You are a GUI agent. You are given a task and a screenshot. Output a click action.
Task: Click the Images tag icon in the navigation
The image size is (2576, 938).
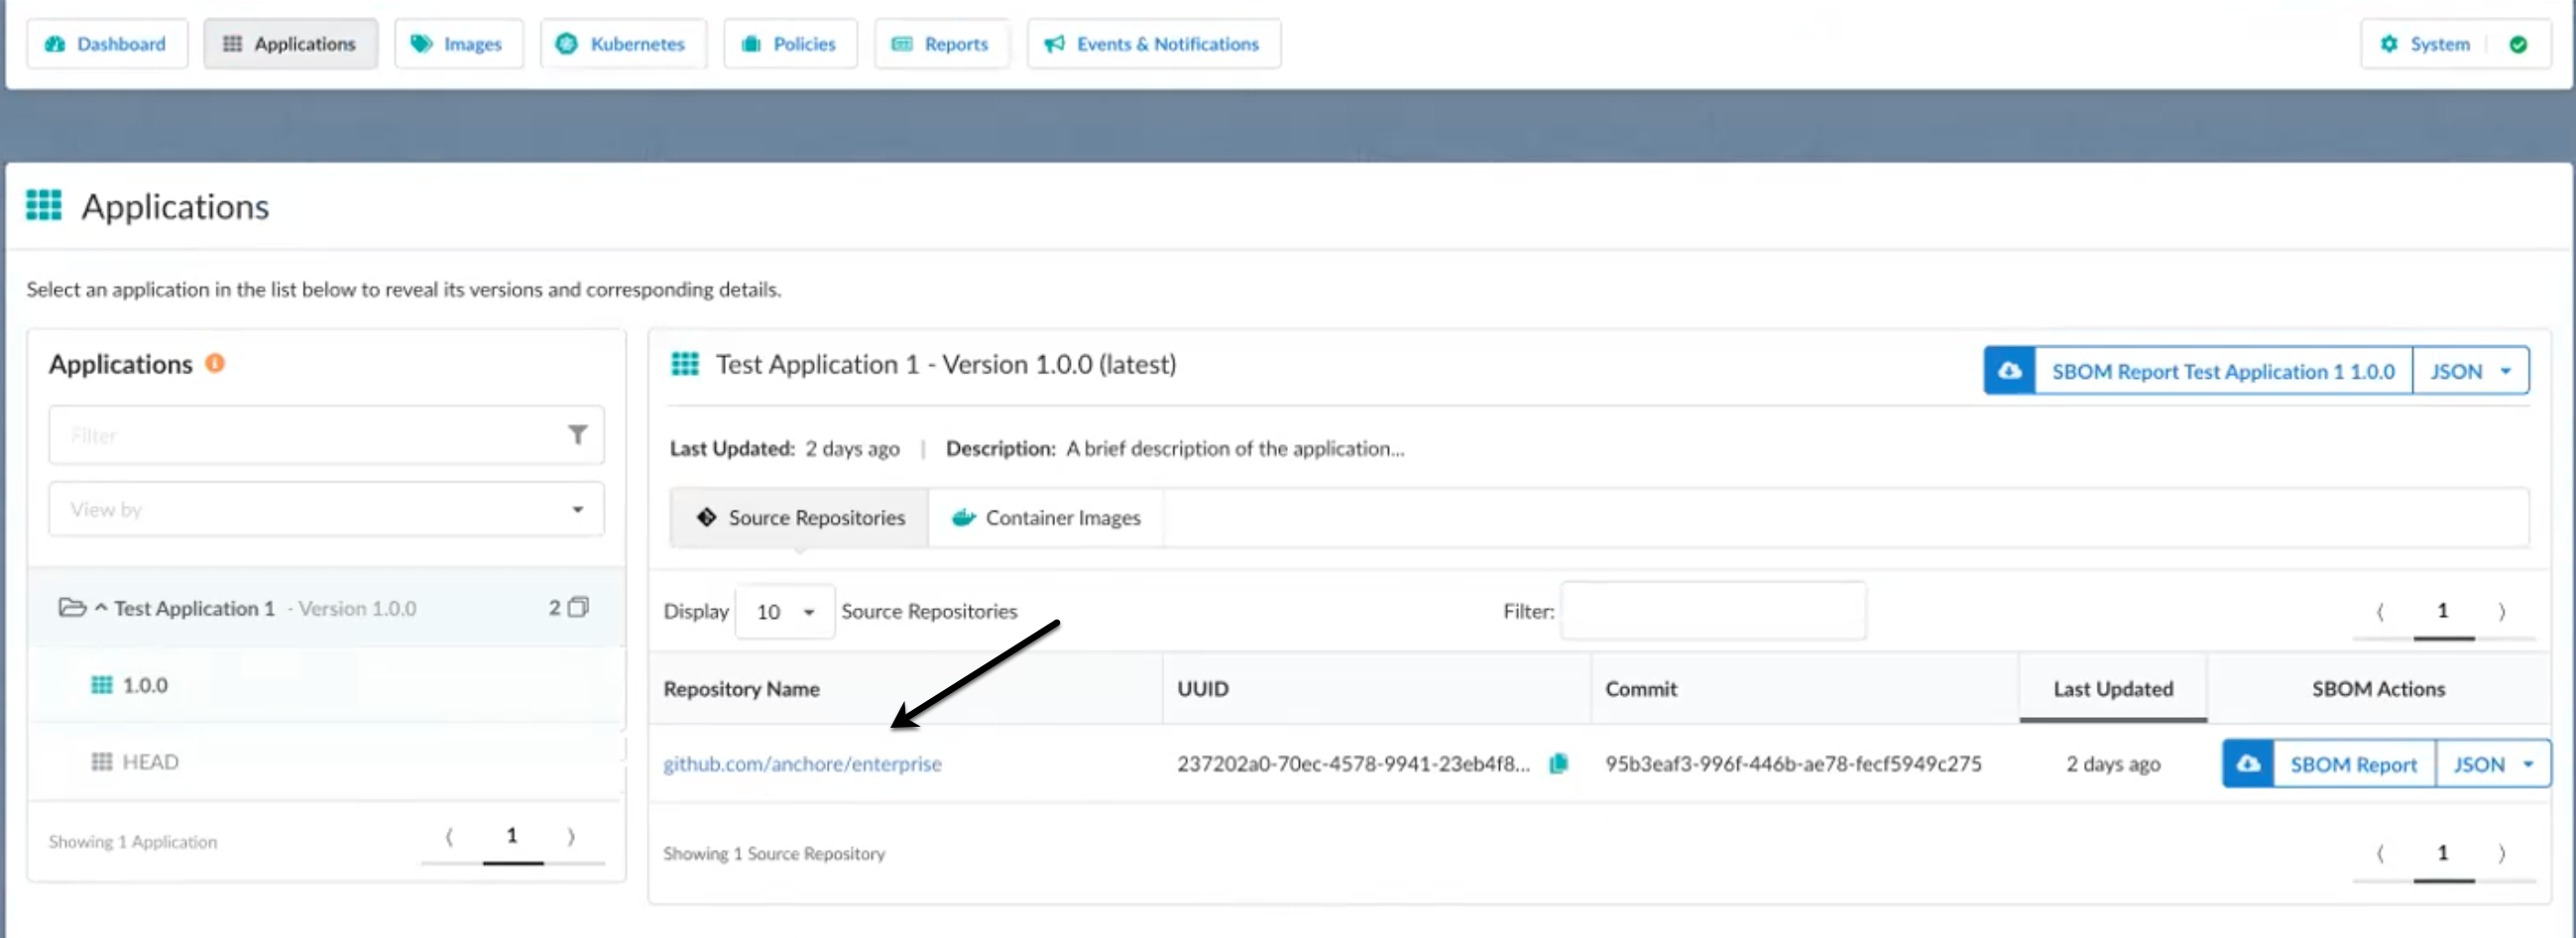tap(422, 43)
